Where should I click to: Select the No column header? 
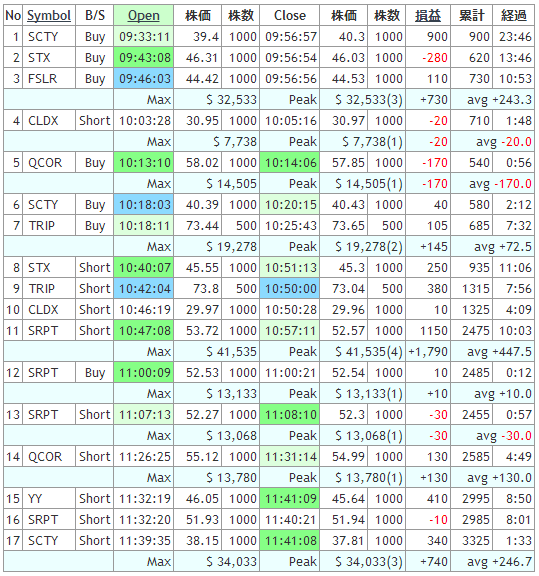click(x=13, y=16)
